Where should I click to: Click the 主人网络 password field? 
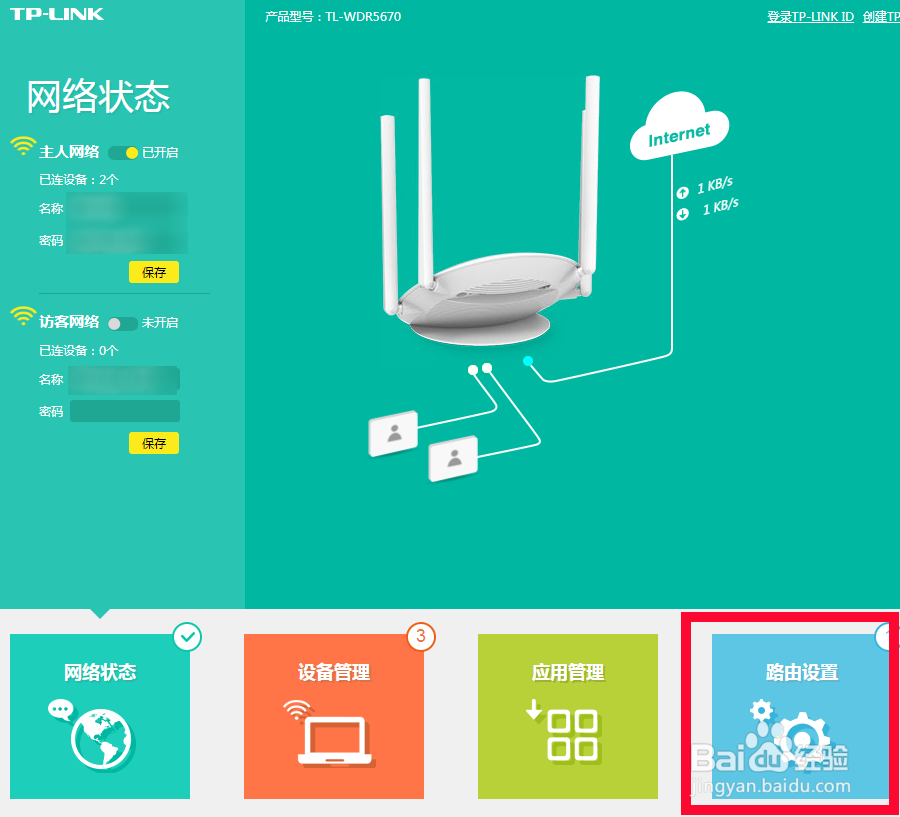(127, 240)
